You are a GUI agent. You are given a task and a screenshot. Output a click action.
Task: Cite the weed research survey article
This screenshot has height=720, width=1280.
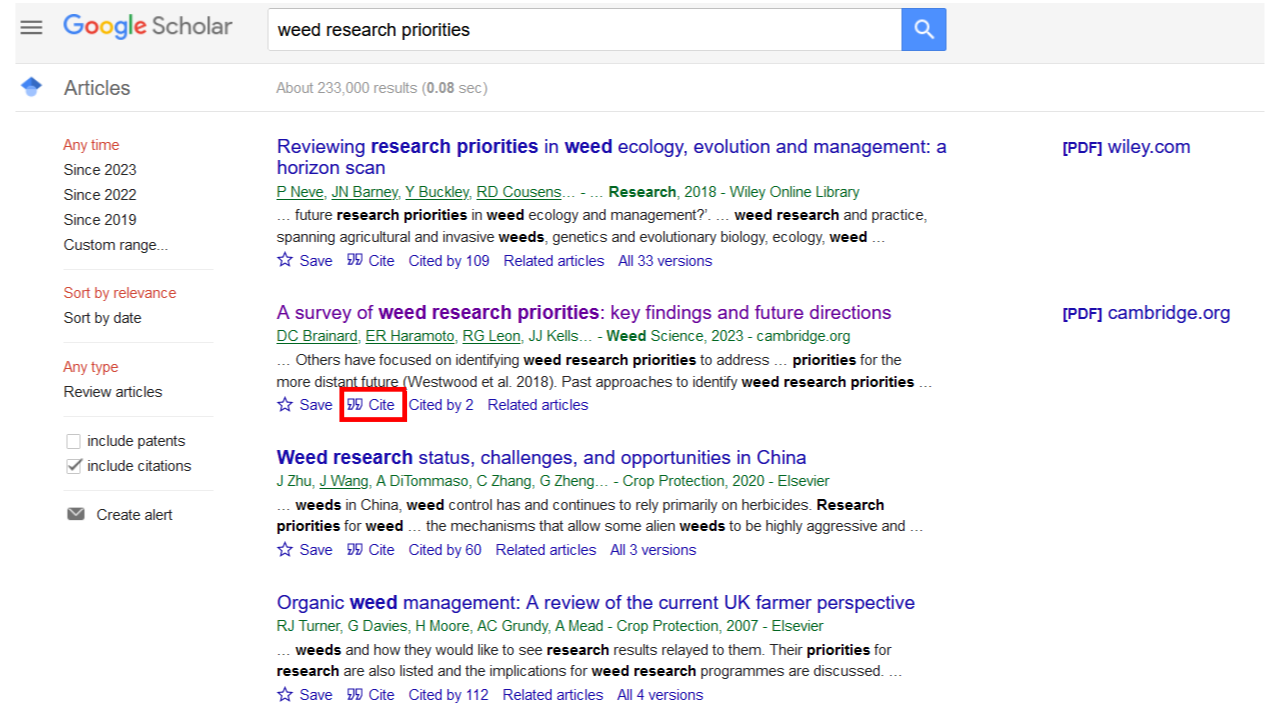tap(371, 405)
